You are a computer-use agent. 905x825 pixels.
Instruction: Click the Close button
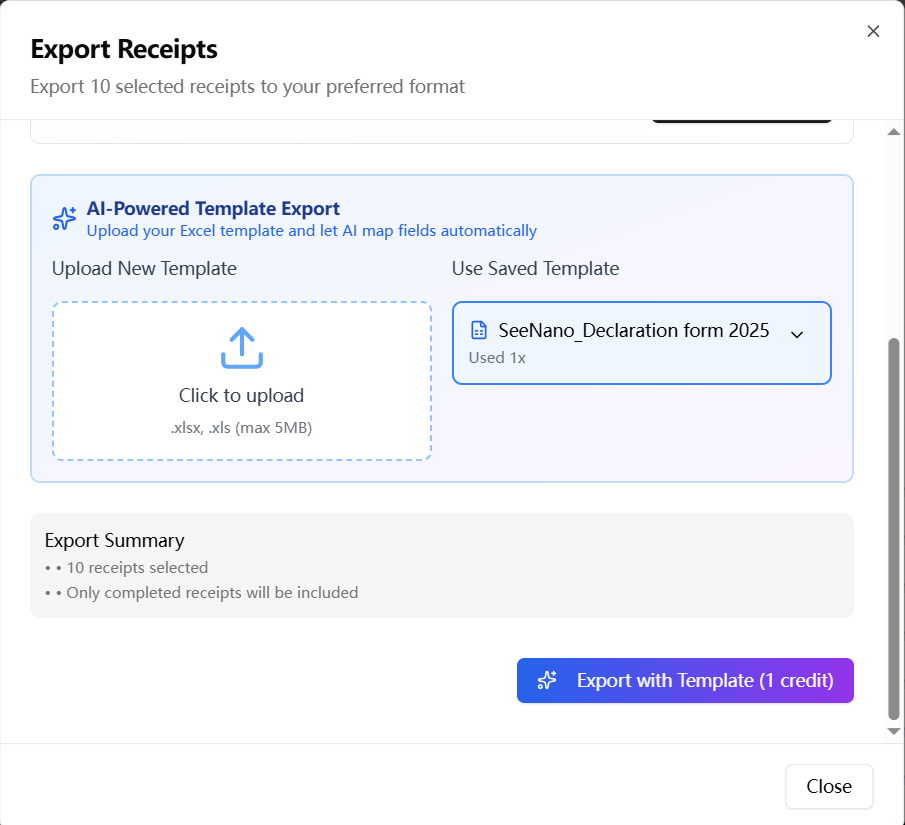828,786
